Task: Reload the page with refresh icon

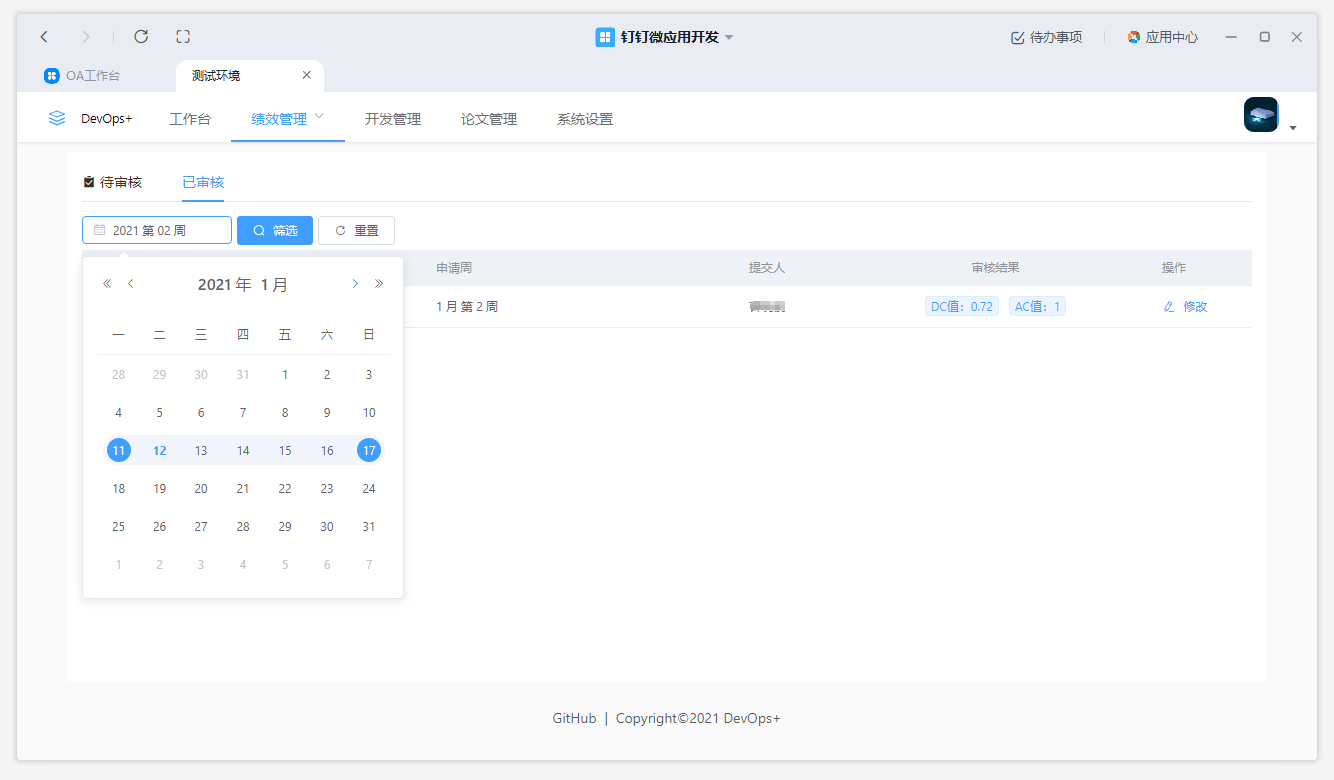Action: (141, 37)
